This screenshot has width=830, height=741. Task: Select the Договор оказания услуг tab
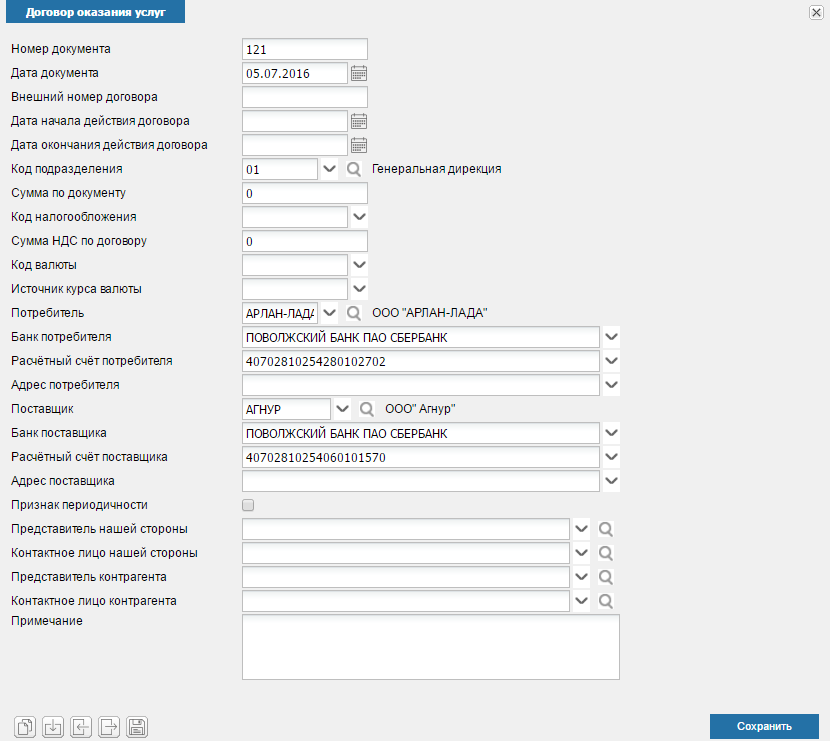point(95,12)
